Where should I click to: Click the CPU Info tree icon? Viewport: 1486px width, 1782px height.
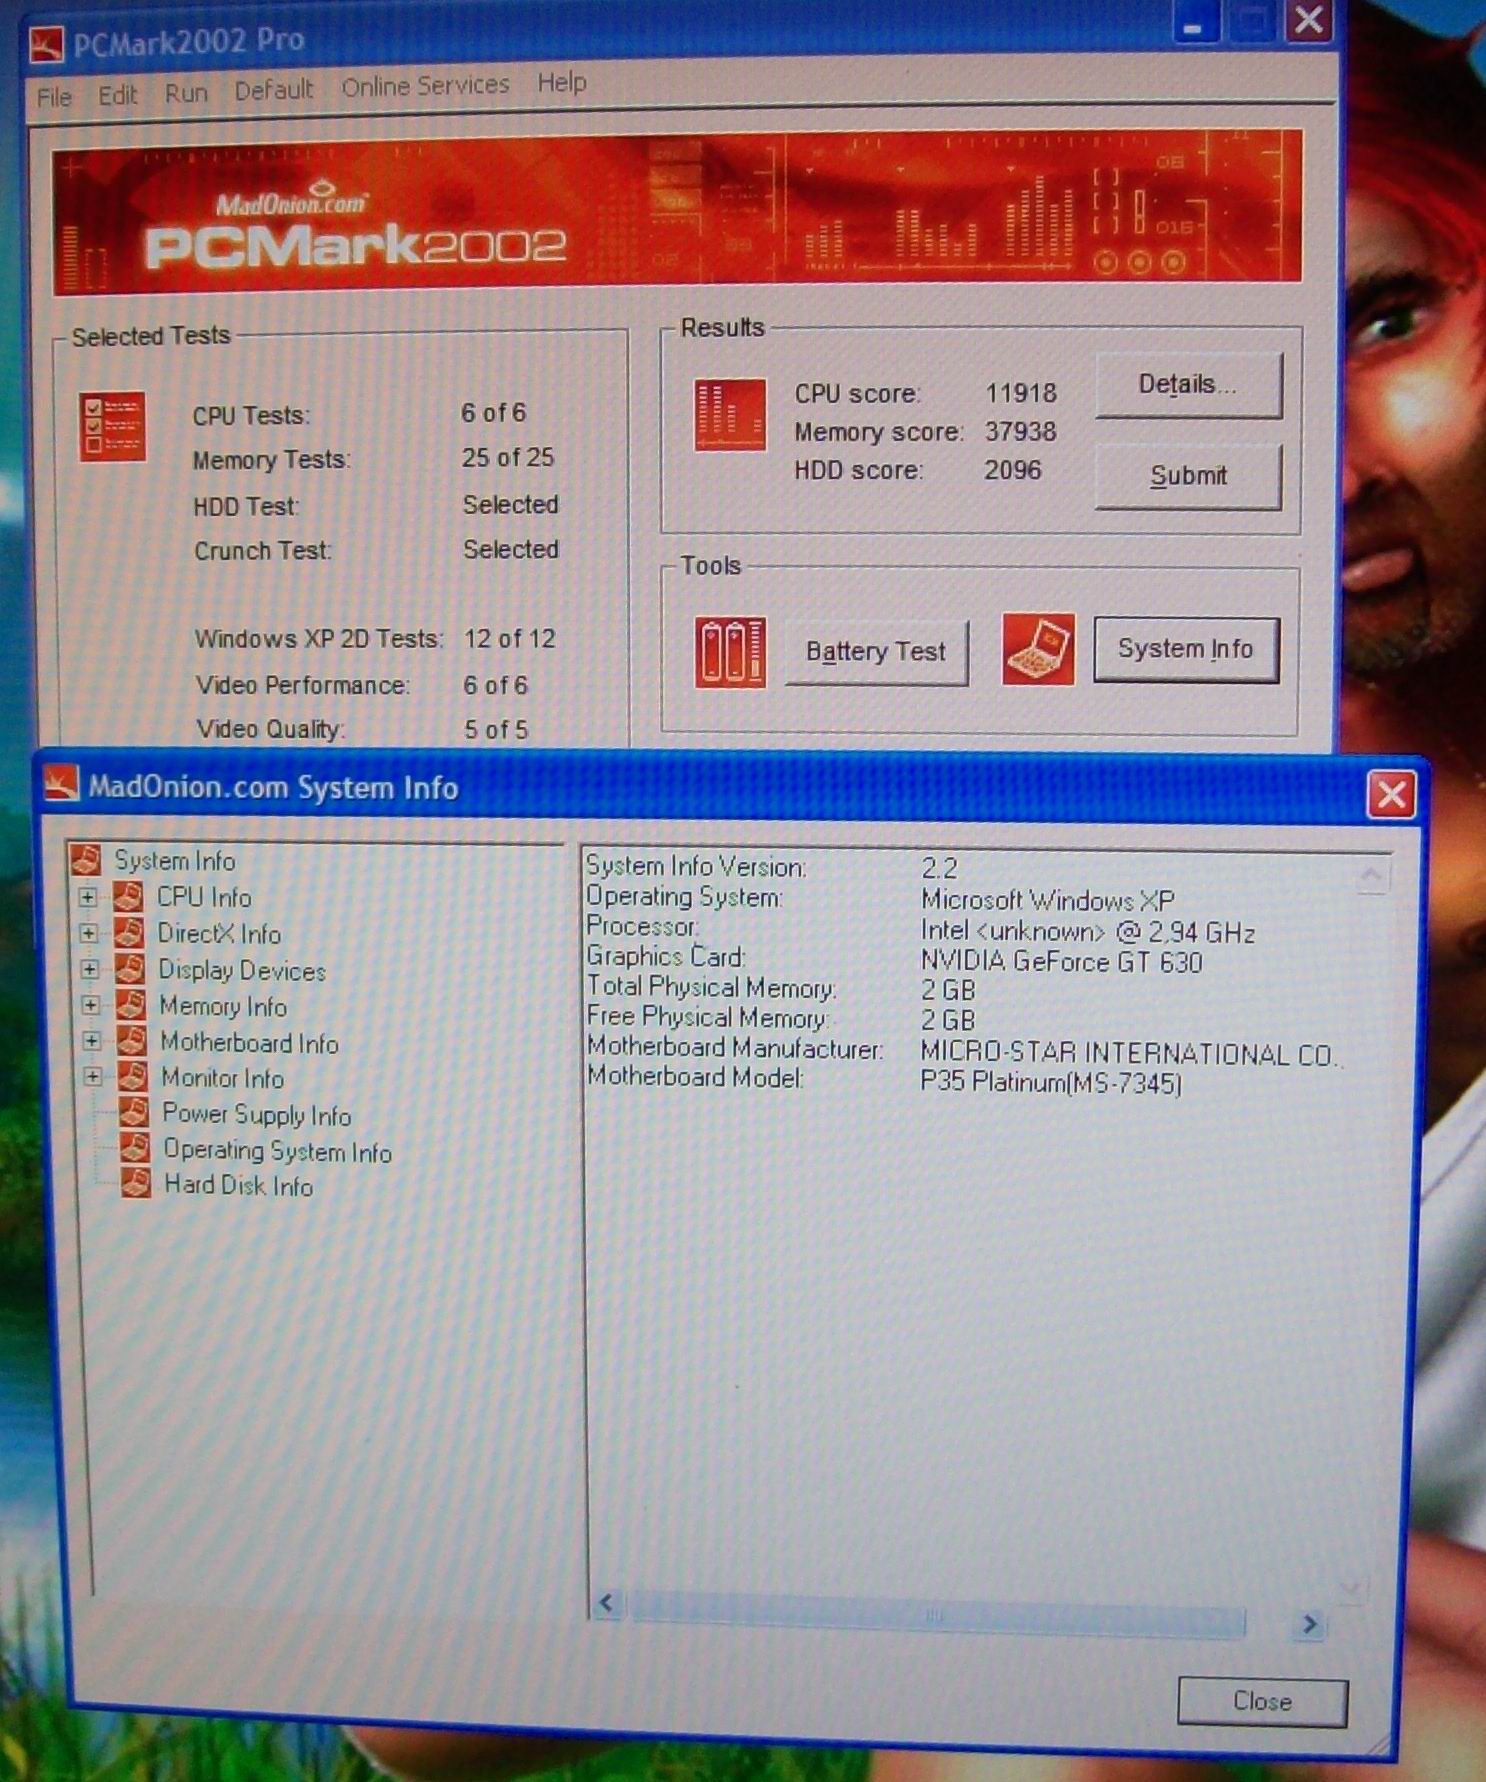pos(127,897)
